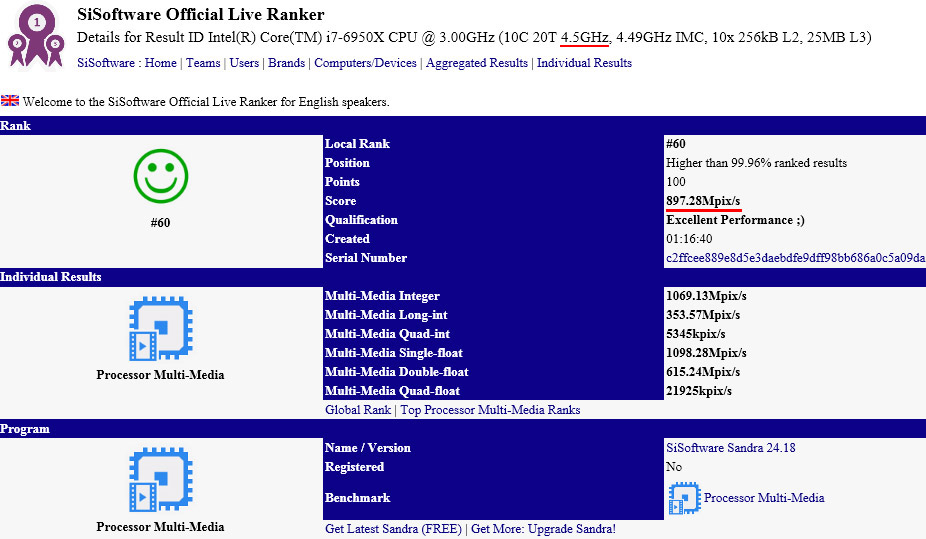Click the 'Excellent Performance ;)' text
Viewport: 926px width, 539px height.
click(x=735, y=220)
